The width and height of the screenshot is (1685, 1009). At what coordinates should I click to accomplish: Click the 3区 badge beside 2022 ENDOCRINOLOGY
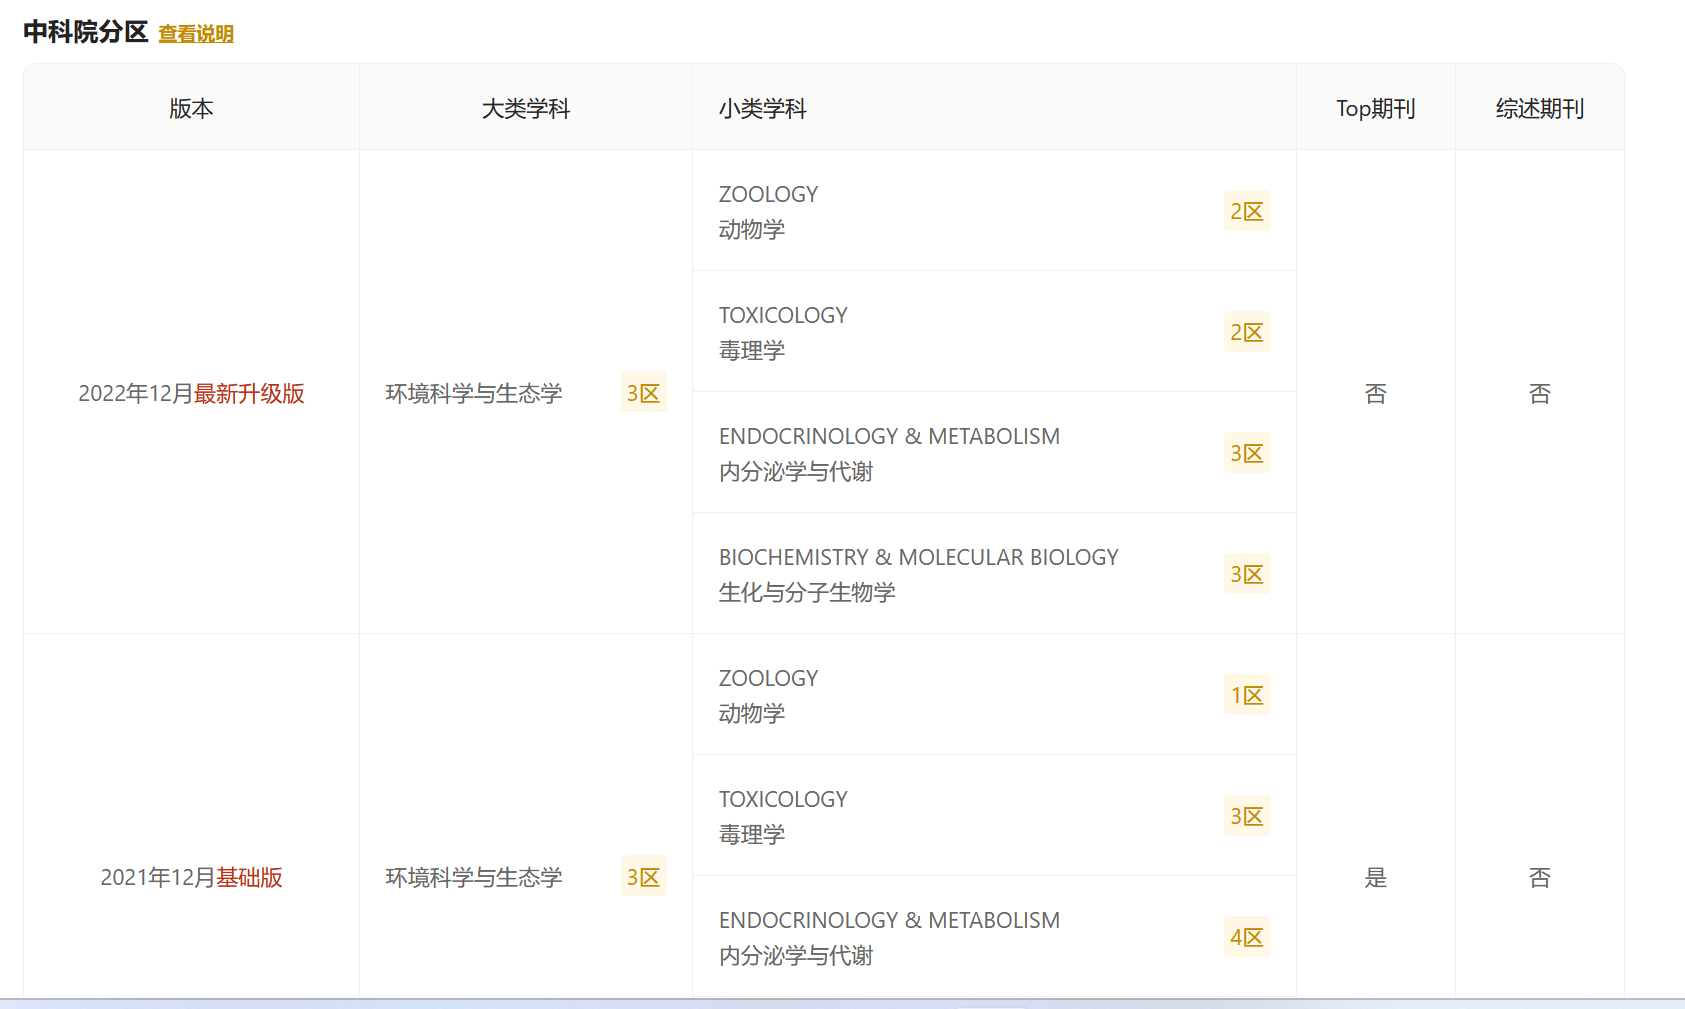point(1247,453)
